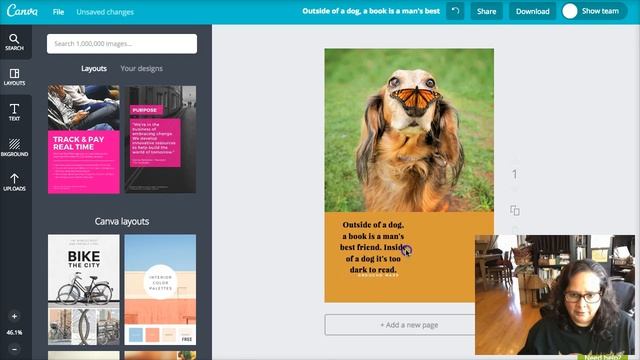Click page number 1 beside the canvas
Image resolution: width=640 pixels, height=360 pixels.
(515, 175)
